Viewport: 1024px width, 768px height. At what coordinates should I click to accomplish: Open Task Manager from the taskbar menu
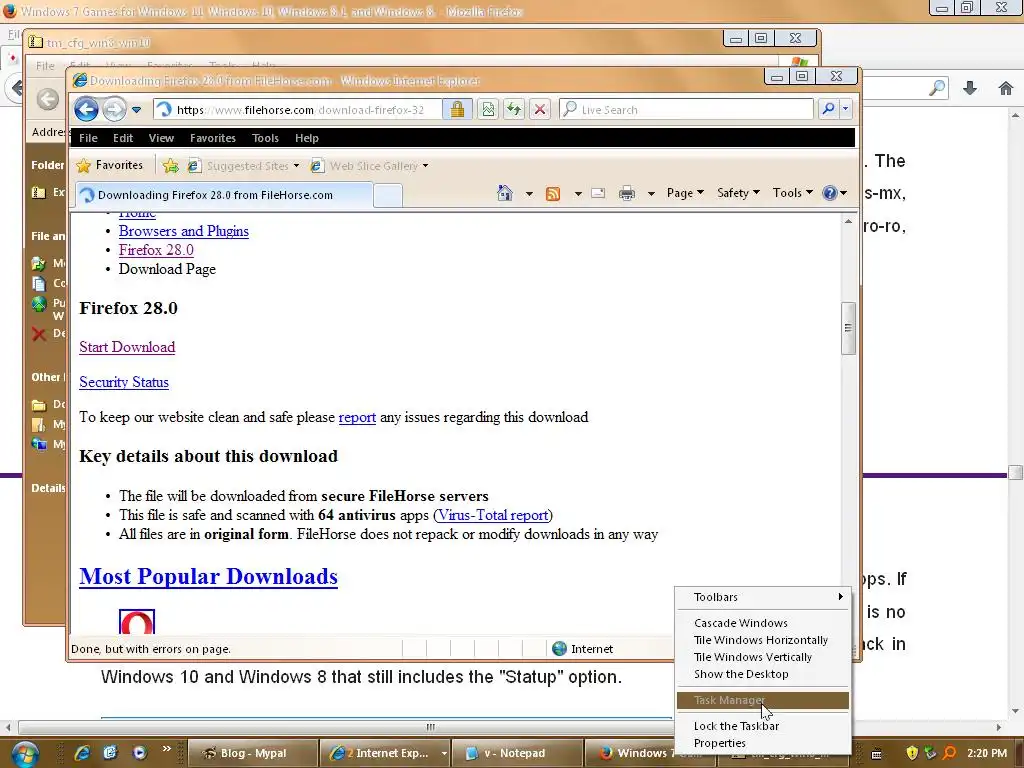click(x=763, y=700)
